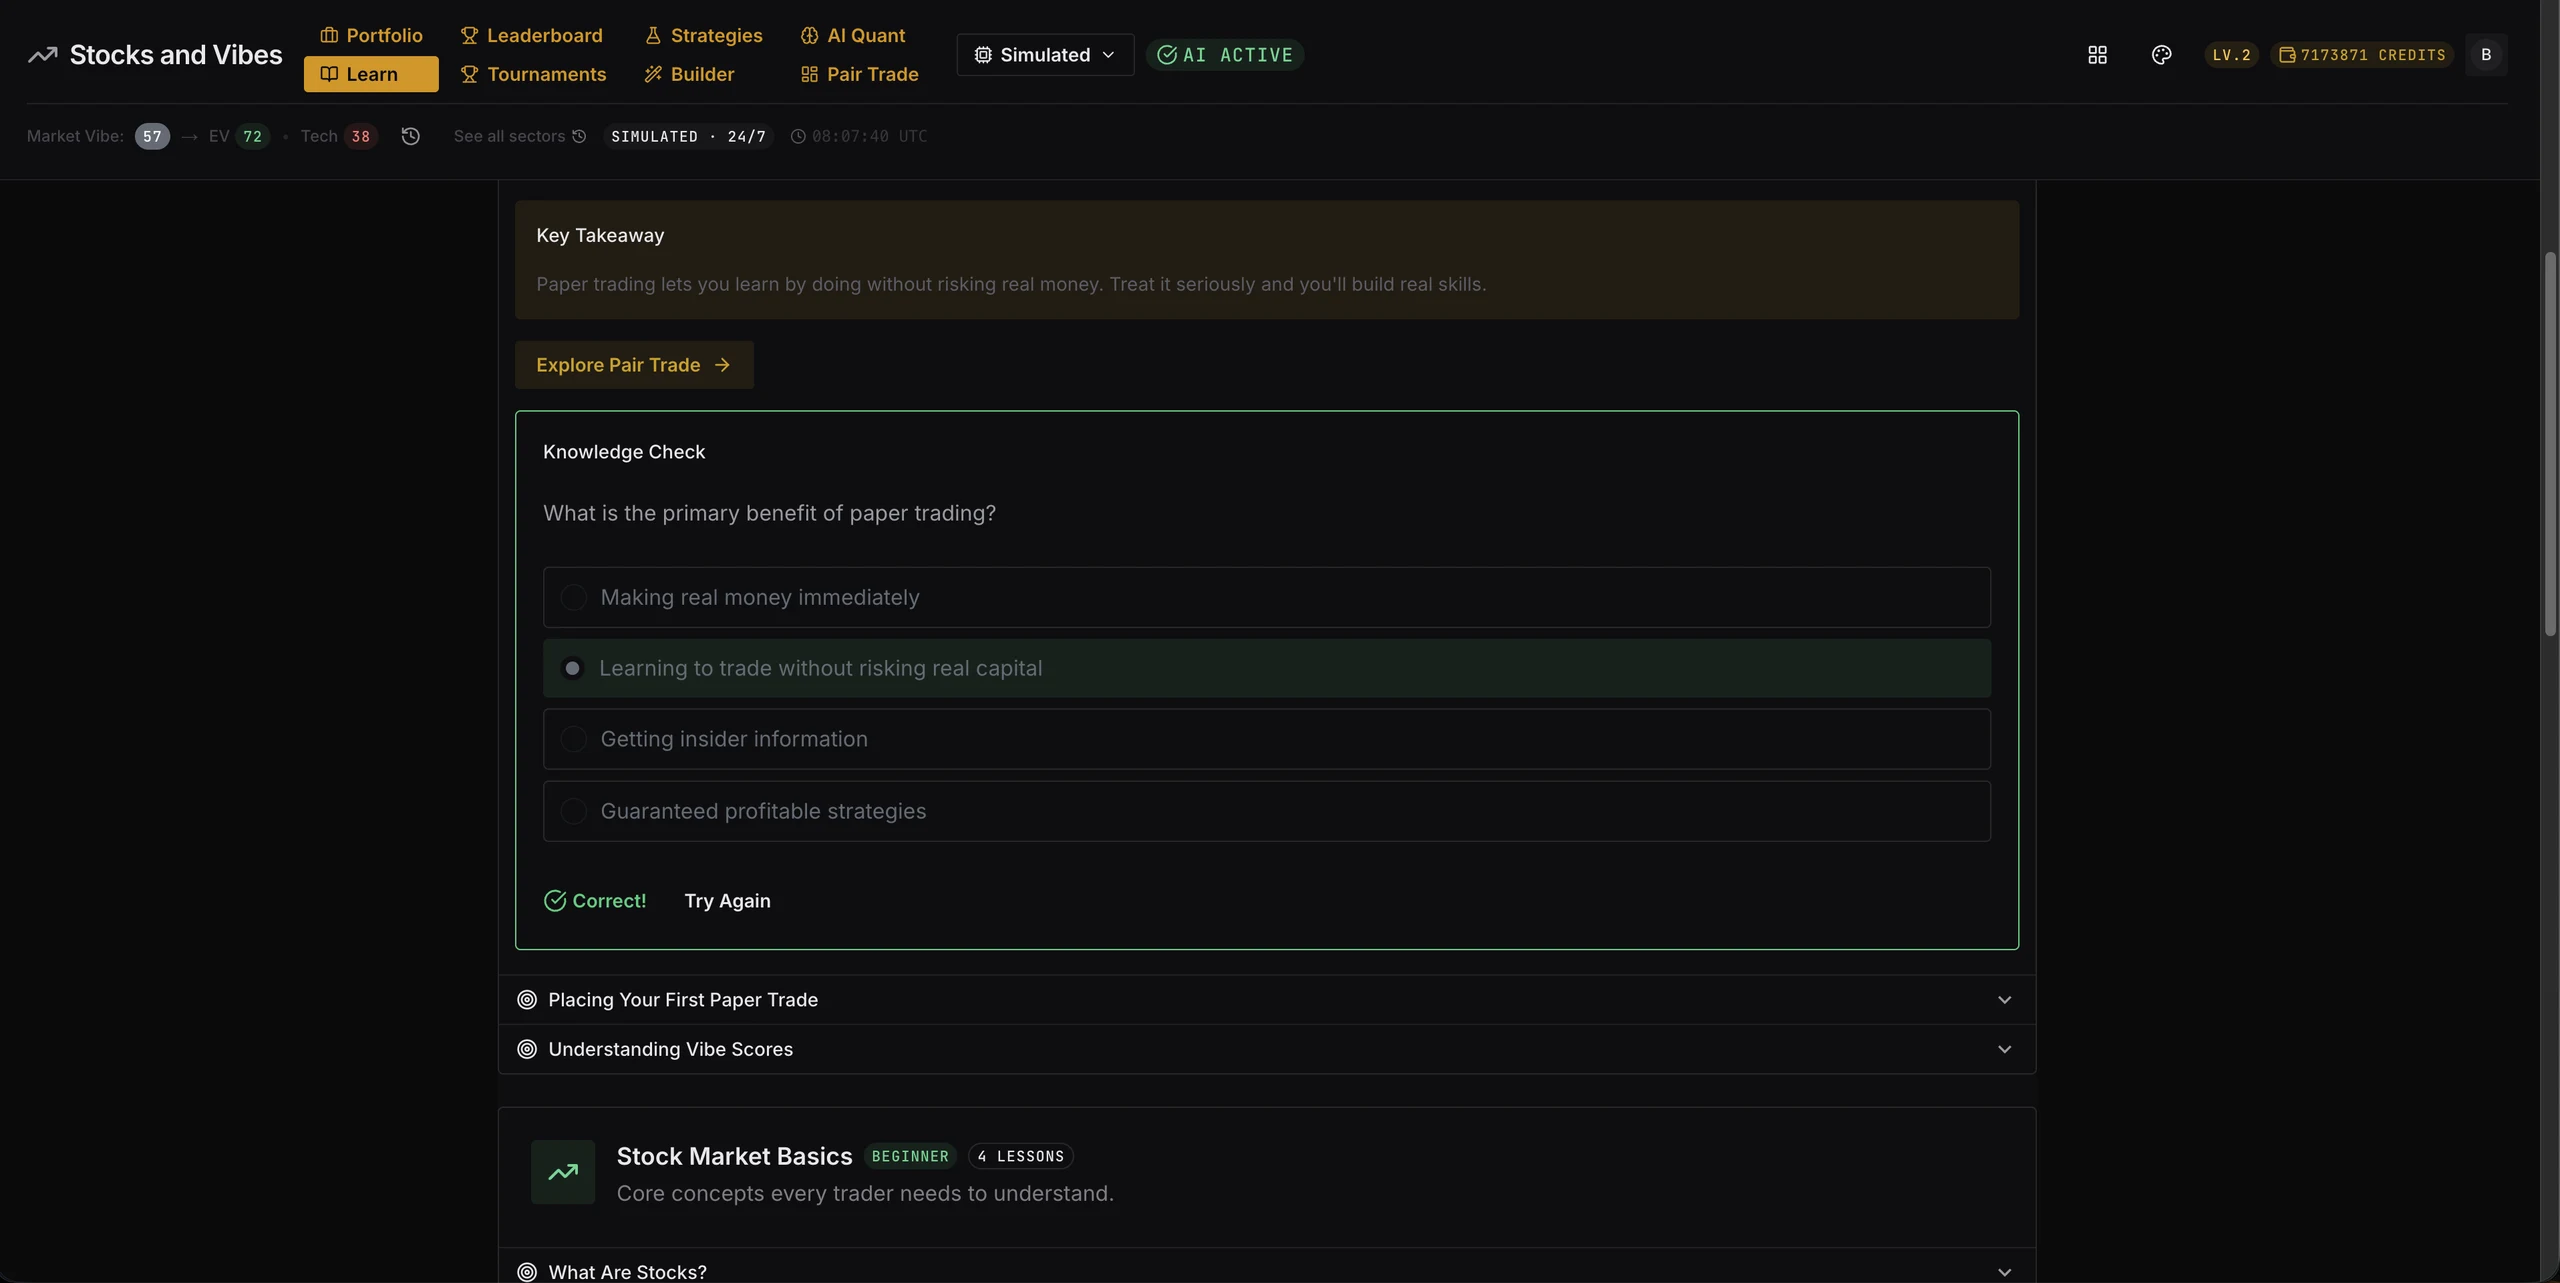The width and height of the screenshot is (2560, 1283).
Task: Click the Stock Market Basics trend icon
Action: point(563,1171)
